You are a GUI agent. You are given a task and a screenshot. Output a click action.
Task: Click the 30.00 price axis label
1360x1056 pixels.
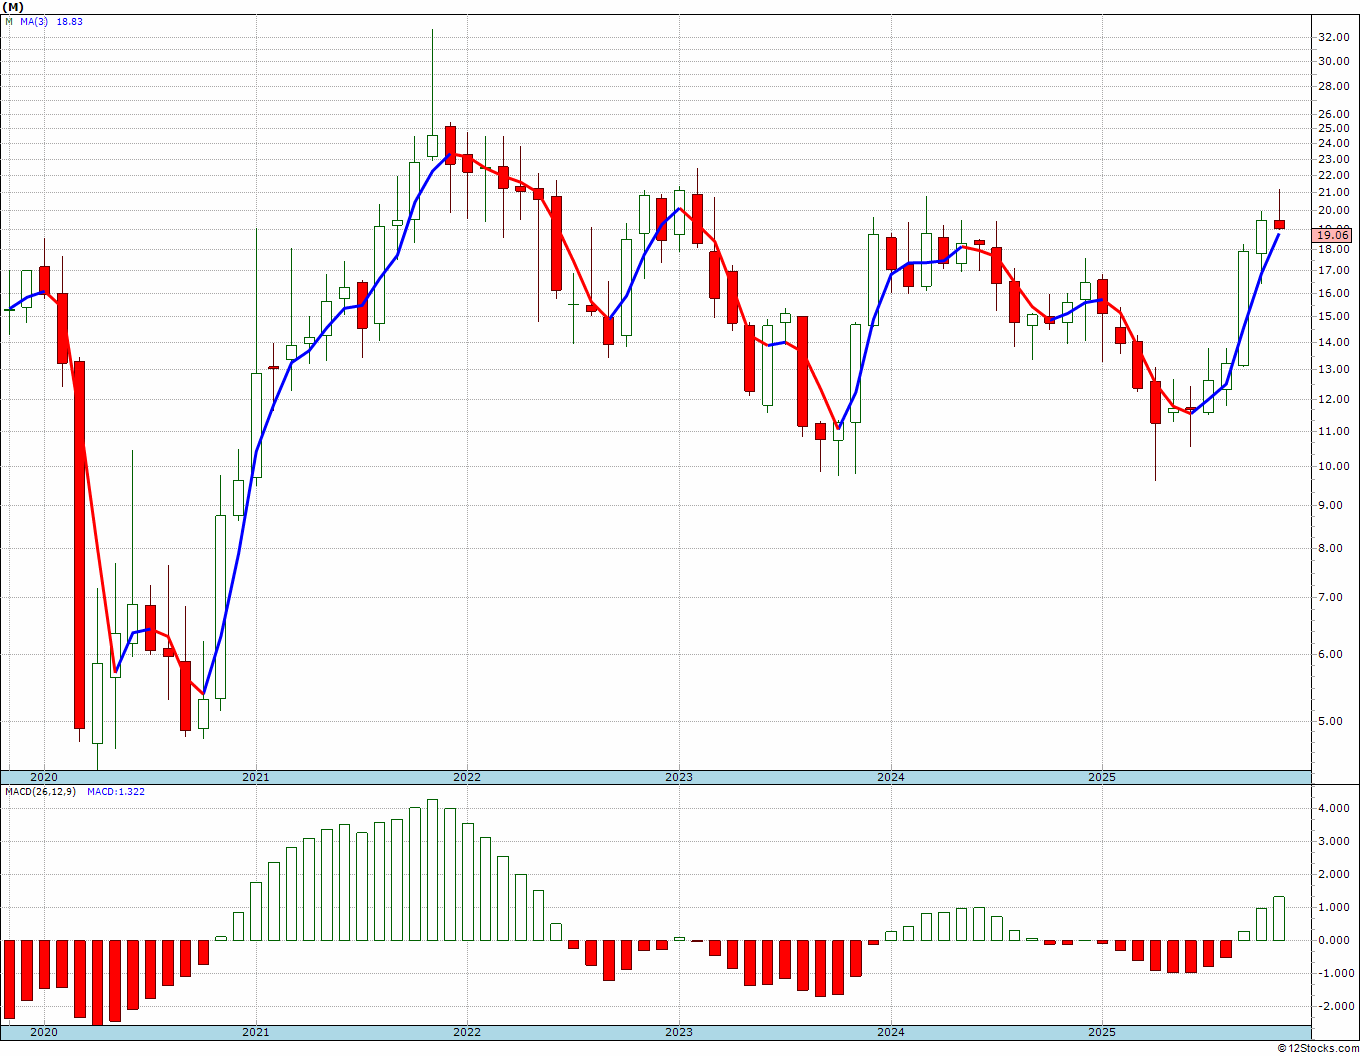1333,61
